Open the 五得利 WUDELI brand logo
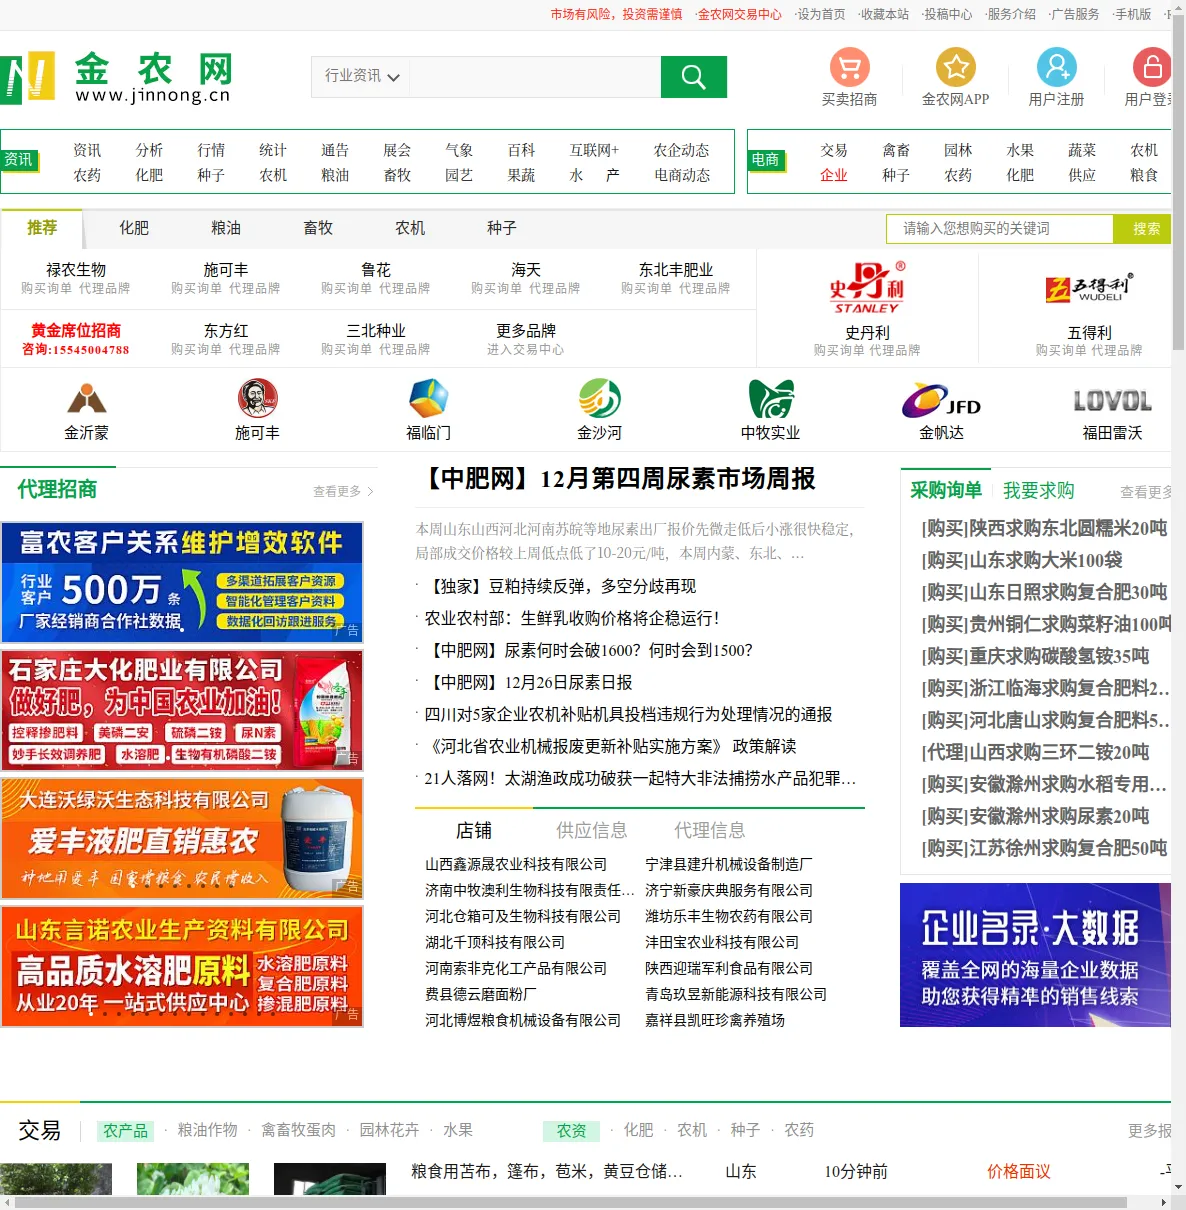 pyautogui.click(x=1090, y=288)
